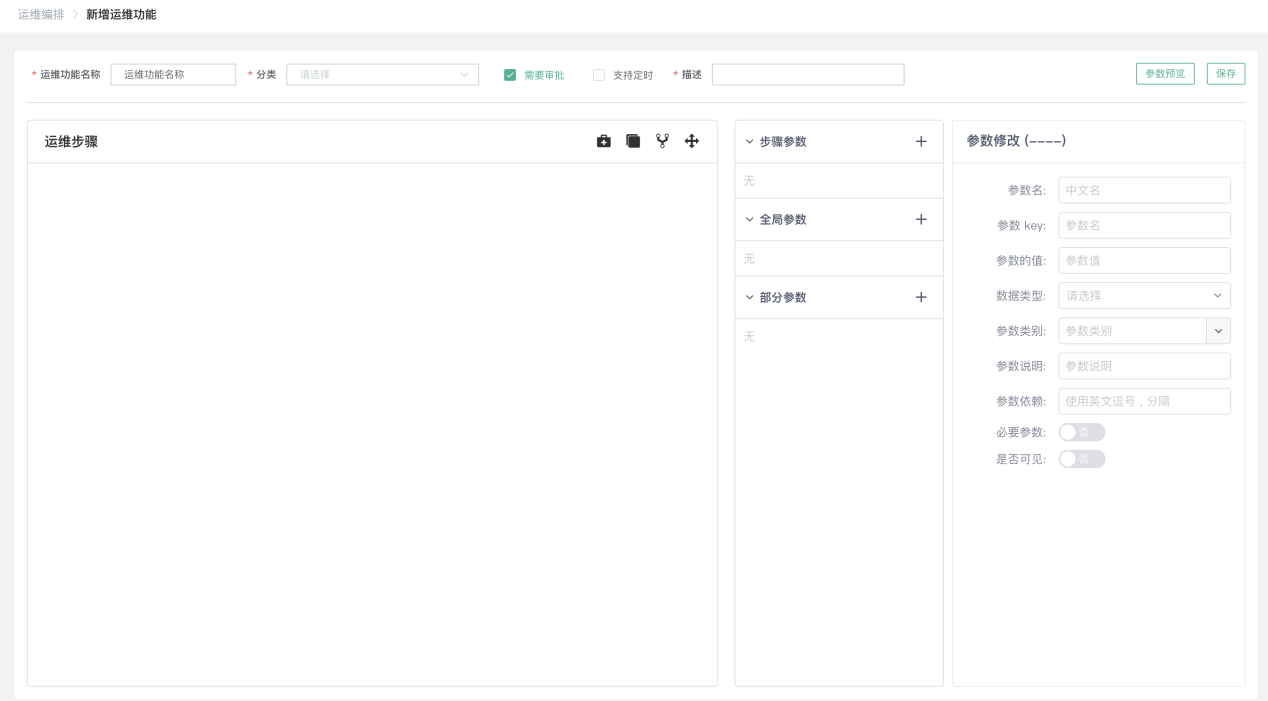The height and width of the screenshot is (701, 1268).
Task: Focus the 参数 key input field
Action: tap(1144, 225)
